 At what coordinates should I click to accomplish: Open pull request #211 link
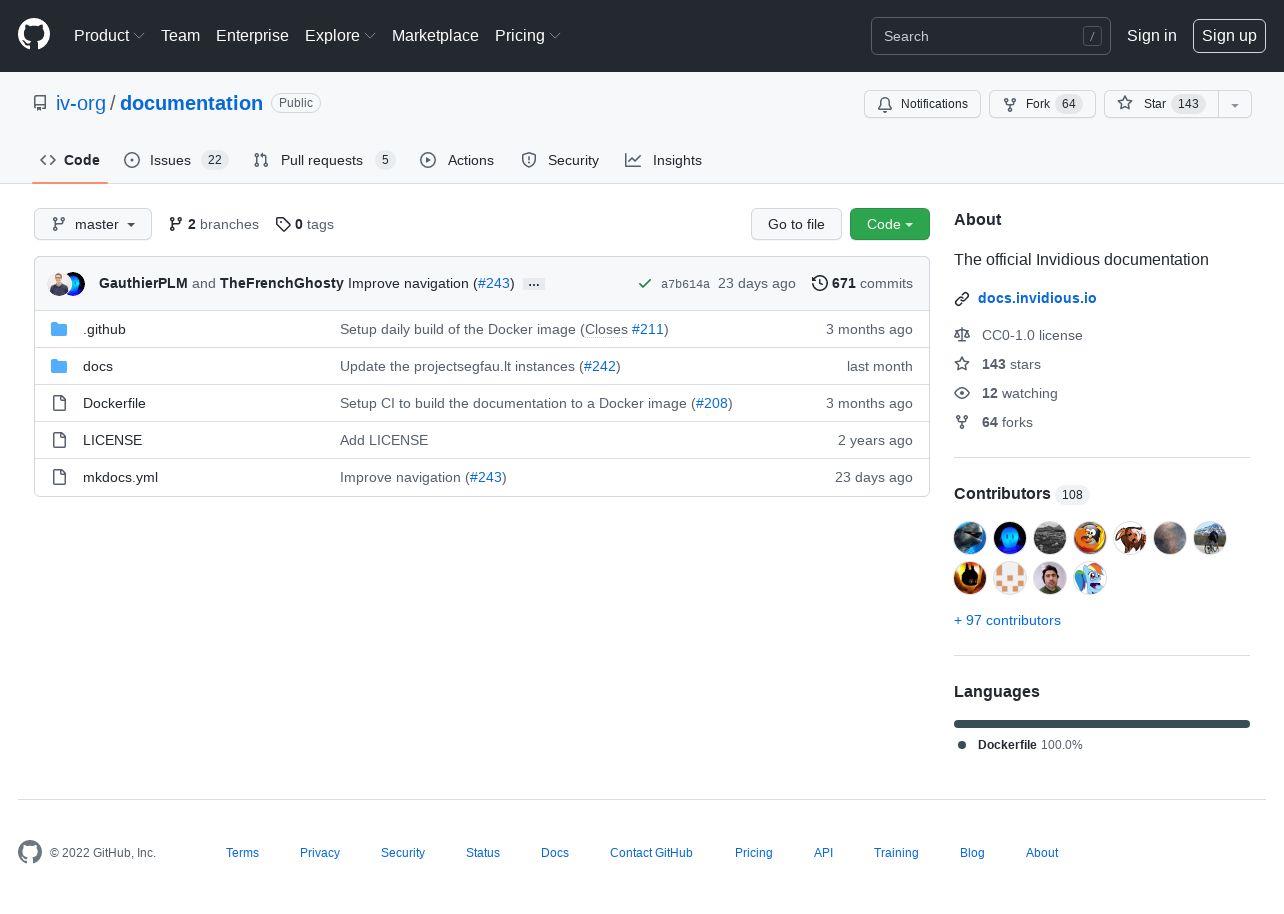point(648,329)
